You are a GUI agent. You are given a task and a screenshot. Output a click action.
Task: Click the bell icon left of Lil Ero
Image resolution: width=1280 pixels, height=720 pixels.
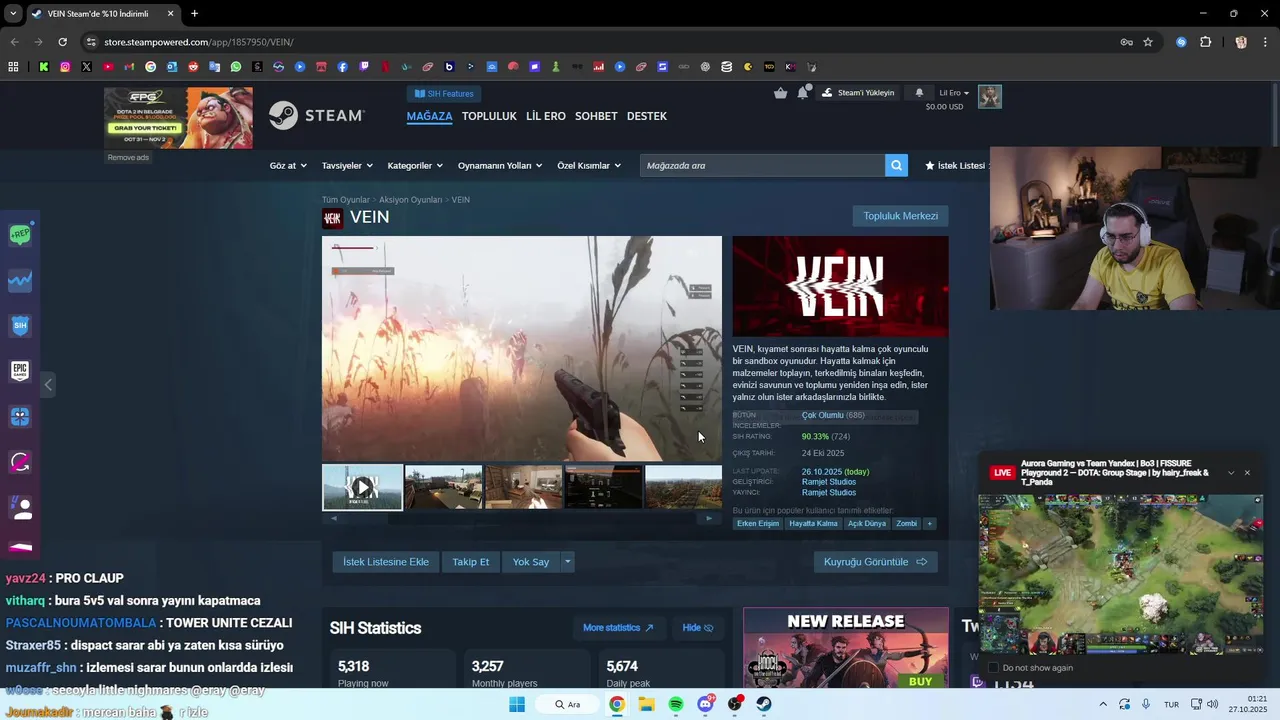(919, 93)
